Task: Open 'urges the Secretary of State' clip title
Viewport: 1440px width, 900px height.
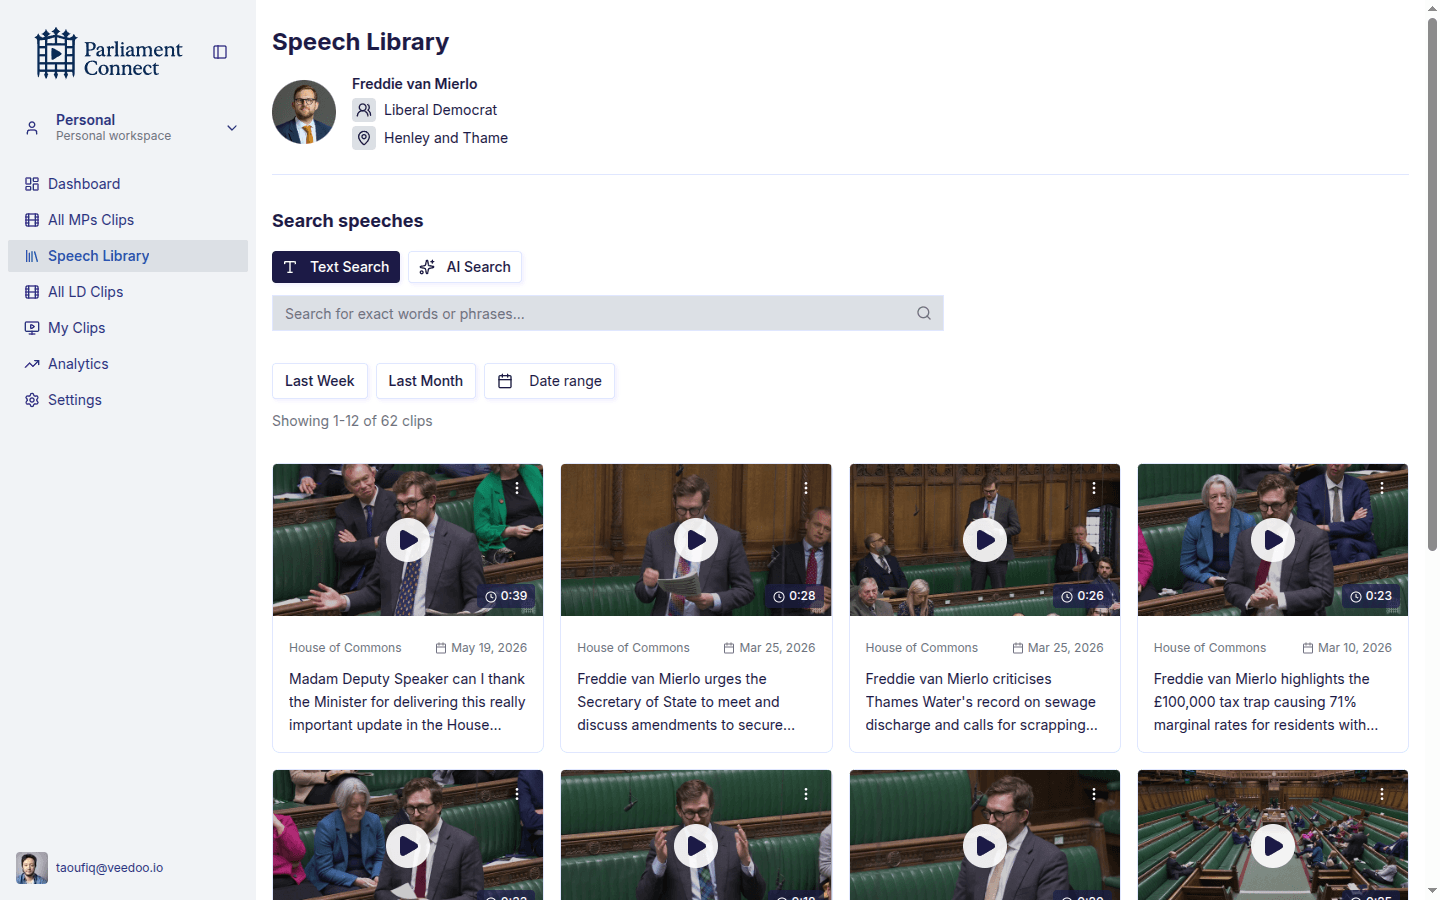Action: tap(696, 702)
